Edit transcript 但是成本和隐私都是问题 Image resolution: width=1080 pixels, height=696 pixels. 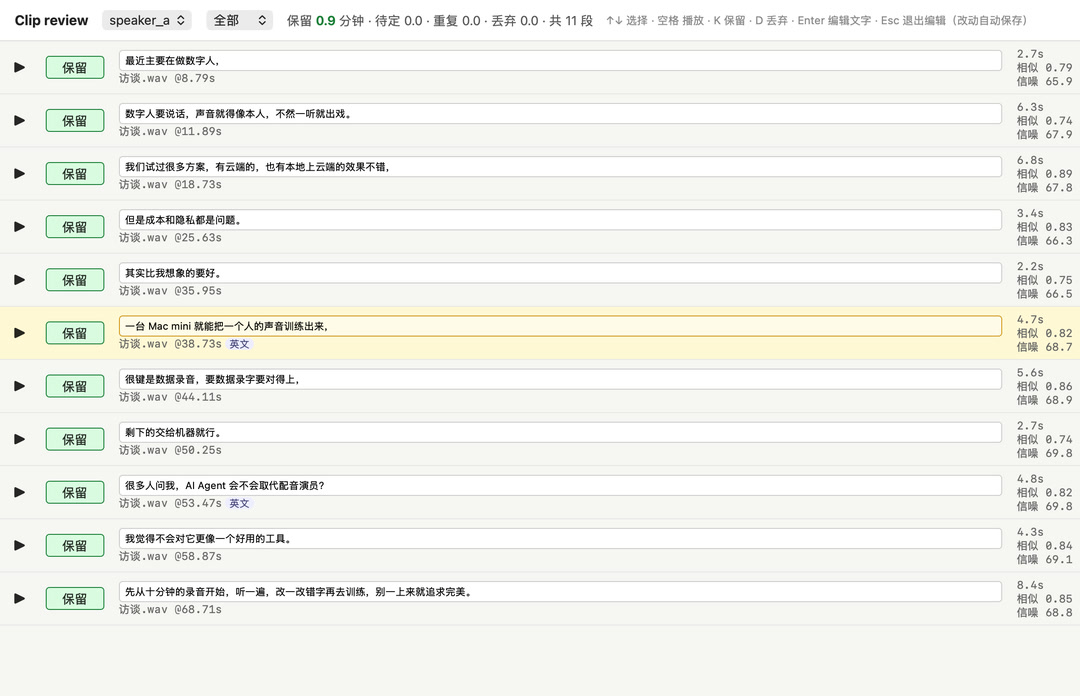pos(560,219)
